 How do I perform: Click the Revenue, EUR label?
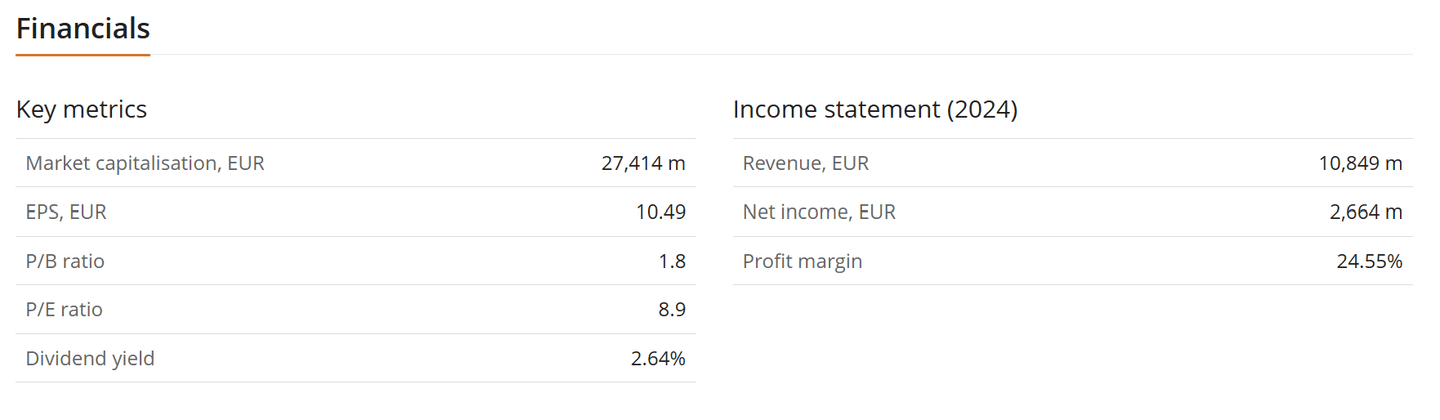(806, 163)
